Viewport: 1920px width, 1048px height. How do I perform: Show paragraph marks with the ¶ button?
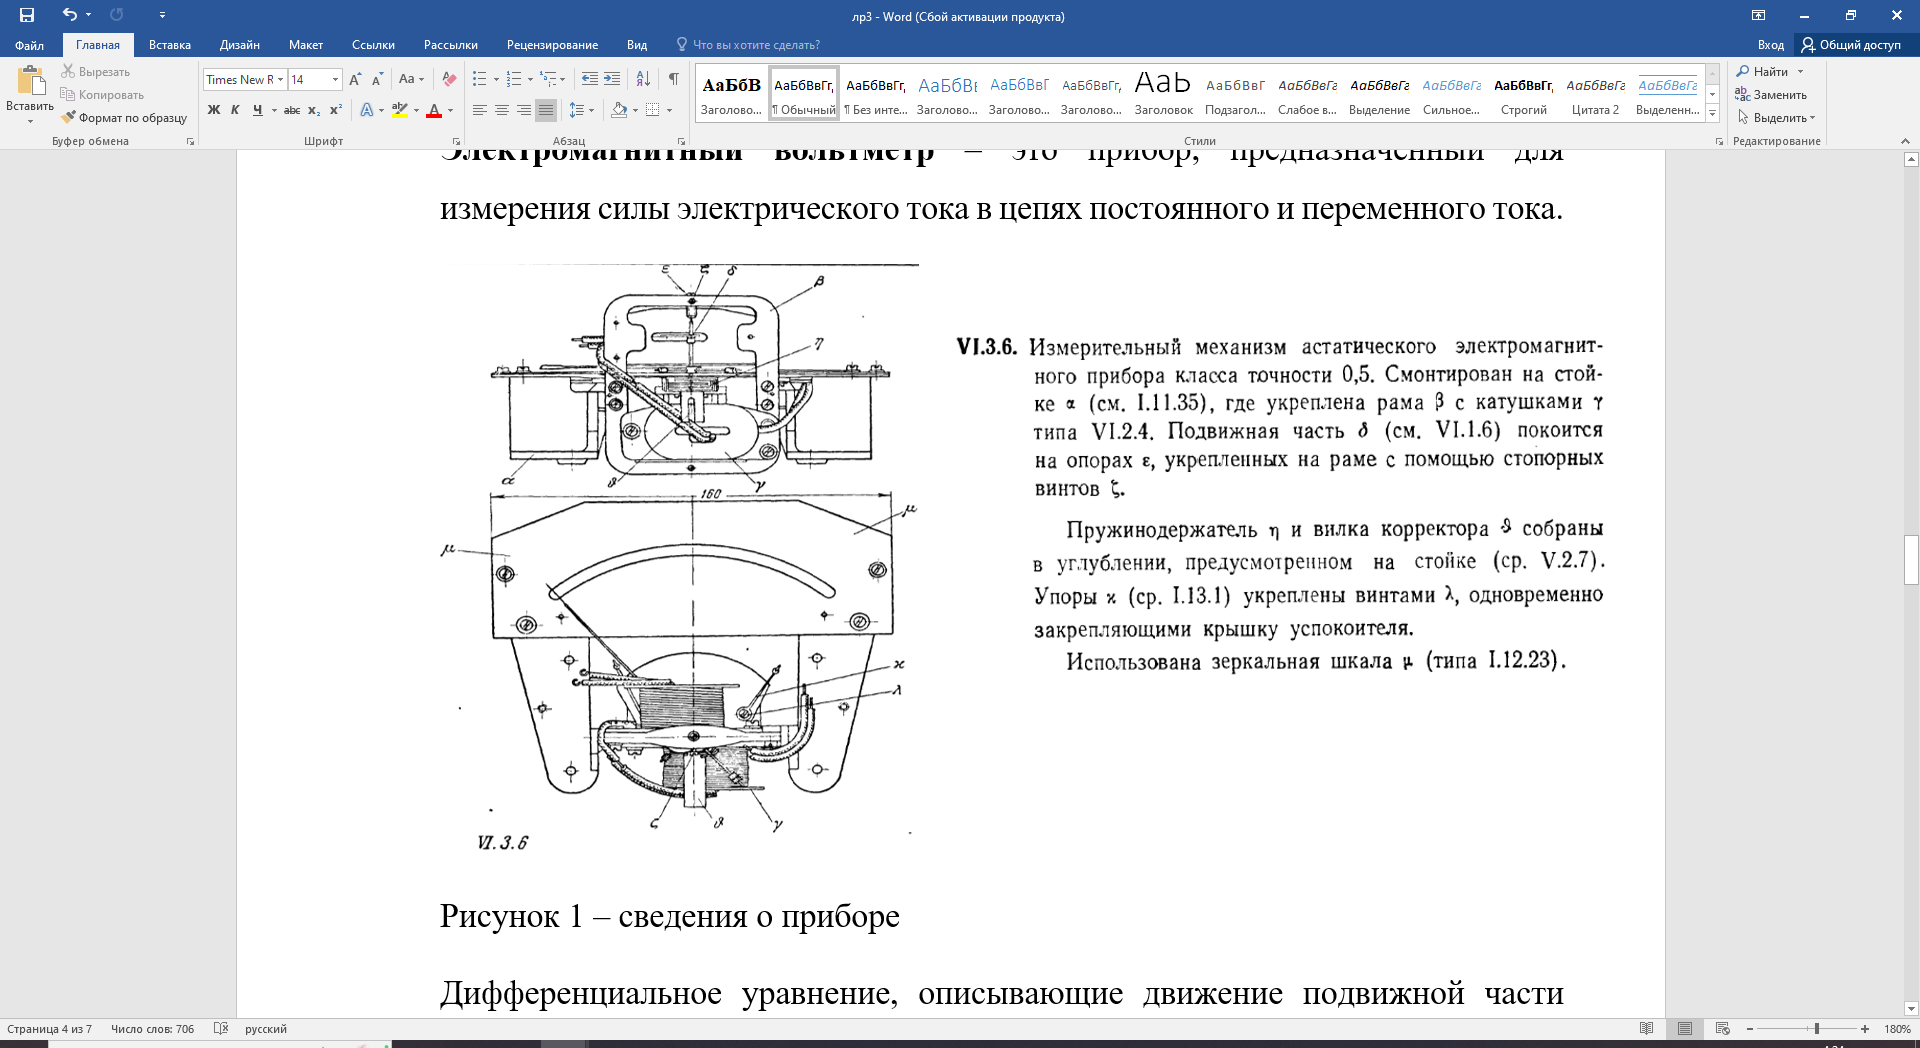(674, 79)
